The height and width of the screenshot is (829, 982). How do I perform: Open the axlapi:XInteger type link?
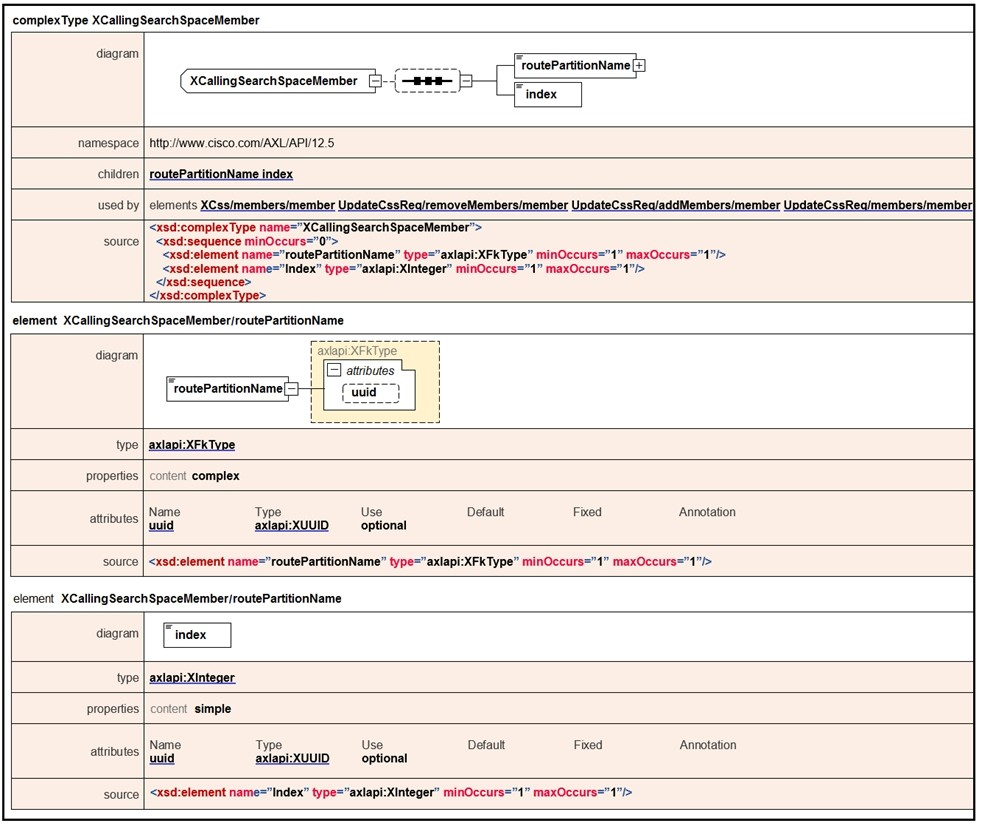191,678
